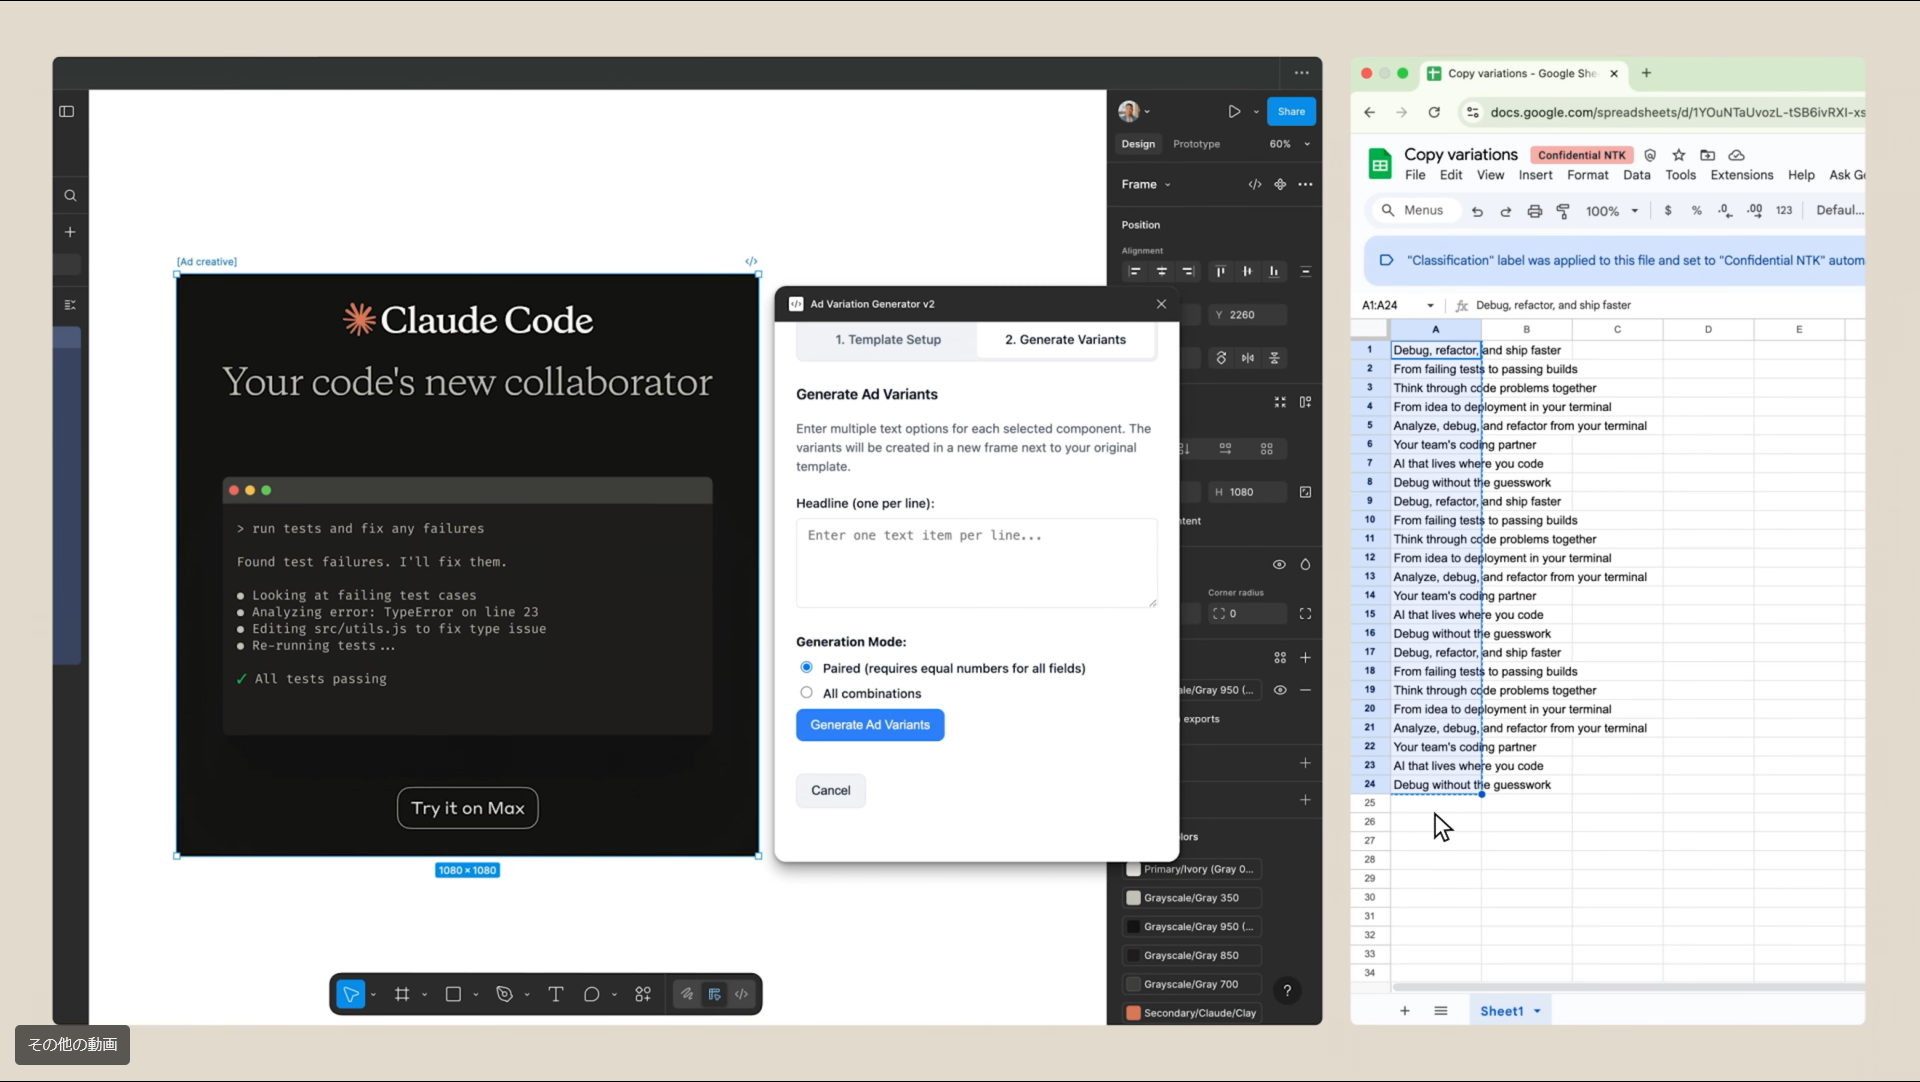Screen dimensions: 1920x1082
Task: Click the undo arrow in Sheets
Action: coord(1477,211)
